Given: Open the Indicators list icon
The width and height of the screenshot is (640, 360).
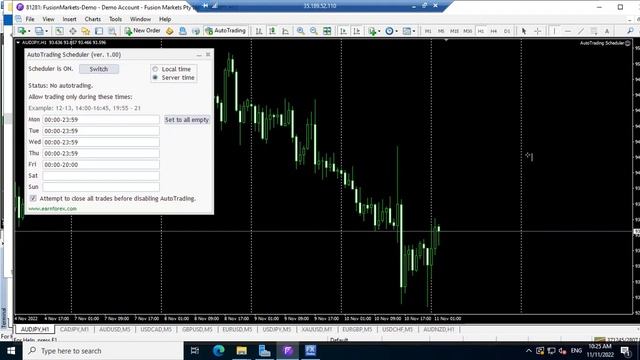Looking at the screenshot, I should [x=372, y=31].
